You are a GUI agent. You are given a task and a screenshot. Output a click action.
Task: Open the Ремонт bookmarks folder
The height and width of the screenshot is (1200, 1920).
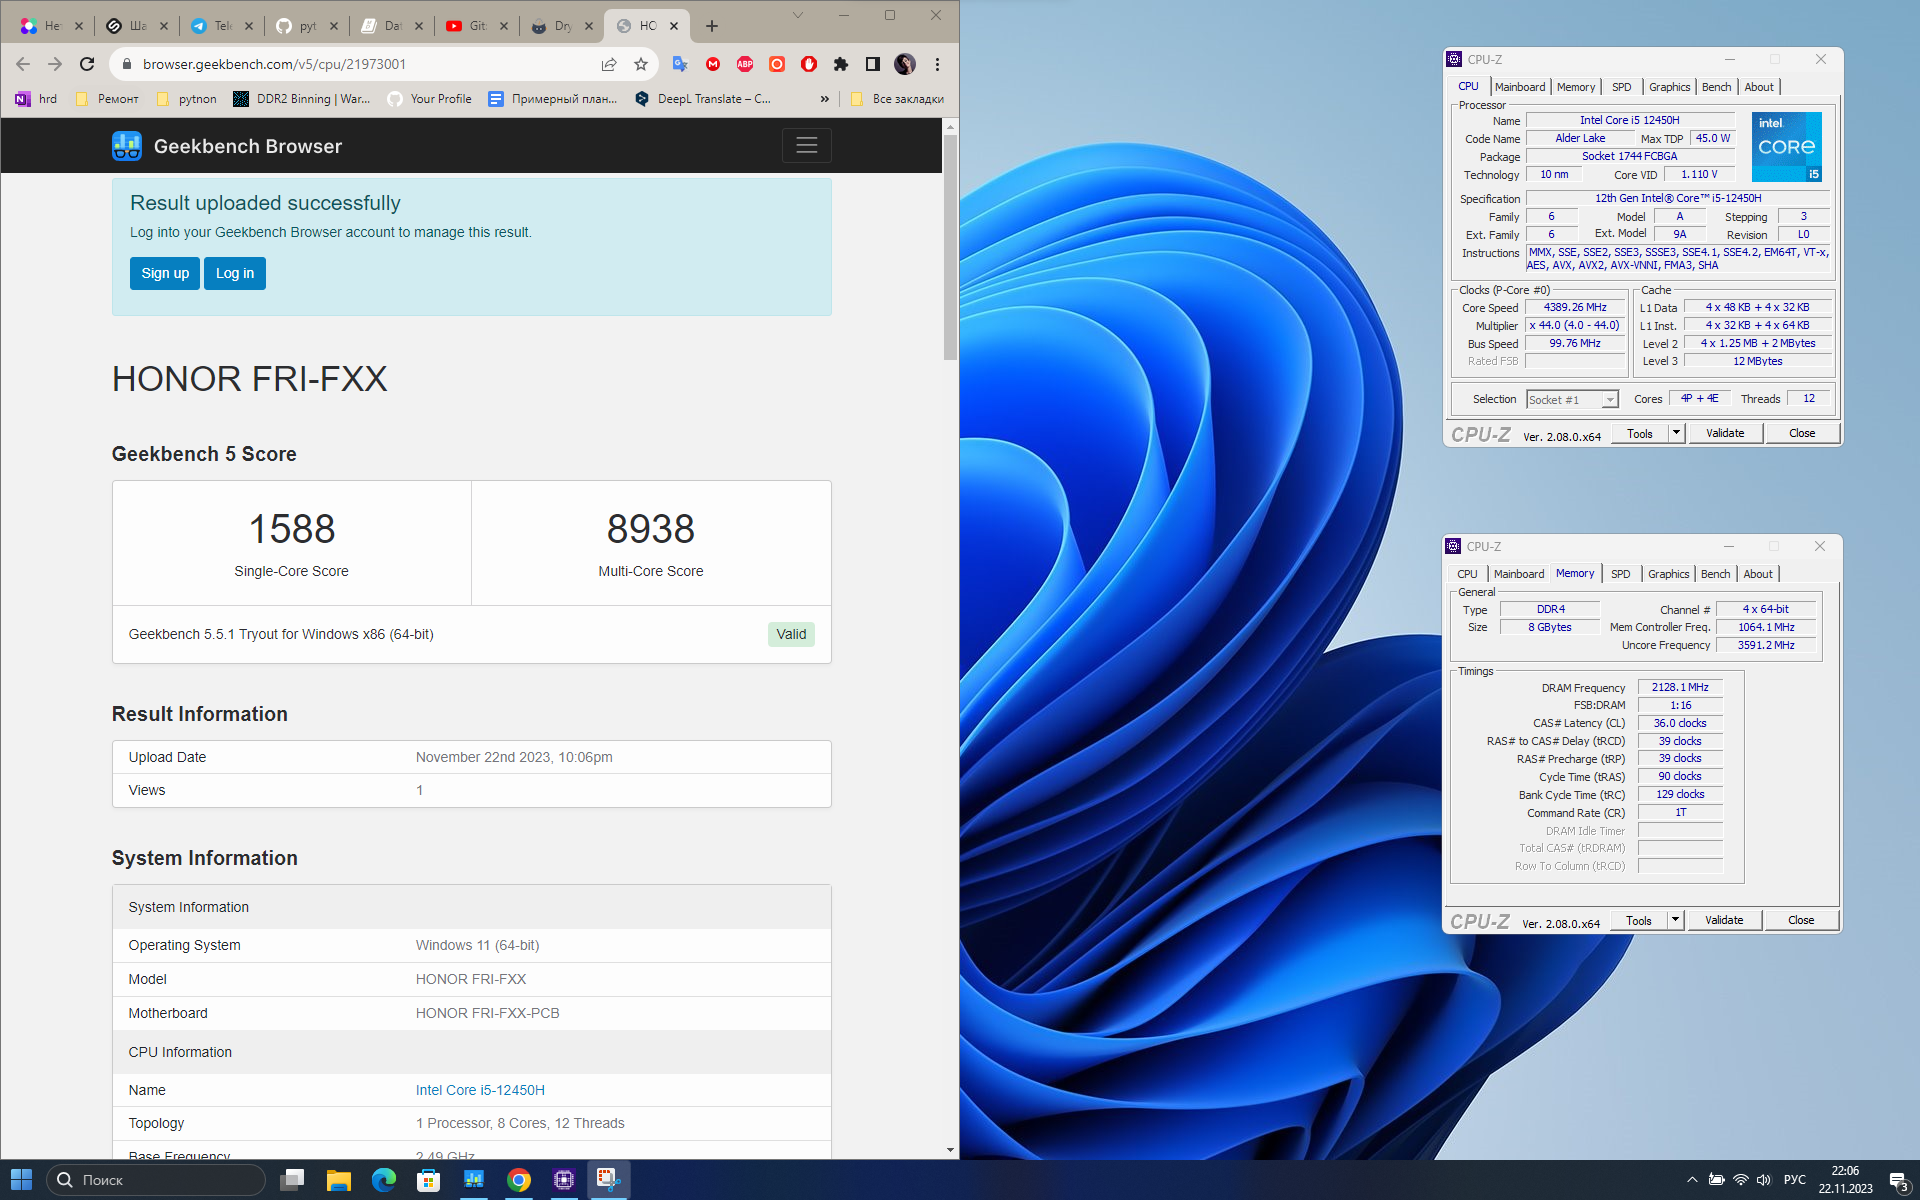coord(107,99)
